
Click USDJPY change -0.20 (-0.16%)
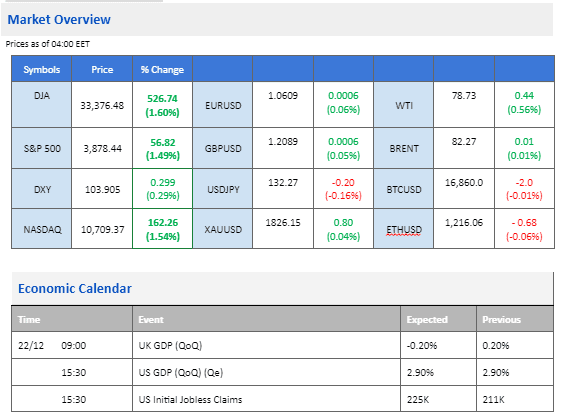click(343, 189)
